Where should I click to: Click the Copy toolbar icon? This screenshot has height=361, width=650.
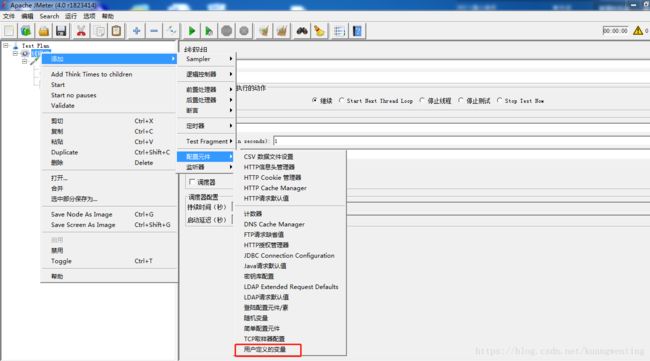coord(99,31)
